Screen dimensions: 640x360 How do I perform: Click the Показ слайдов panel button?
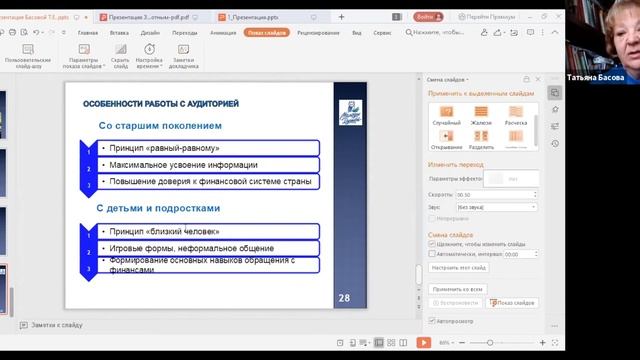[x=512, y=303]
